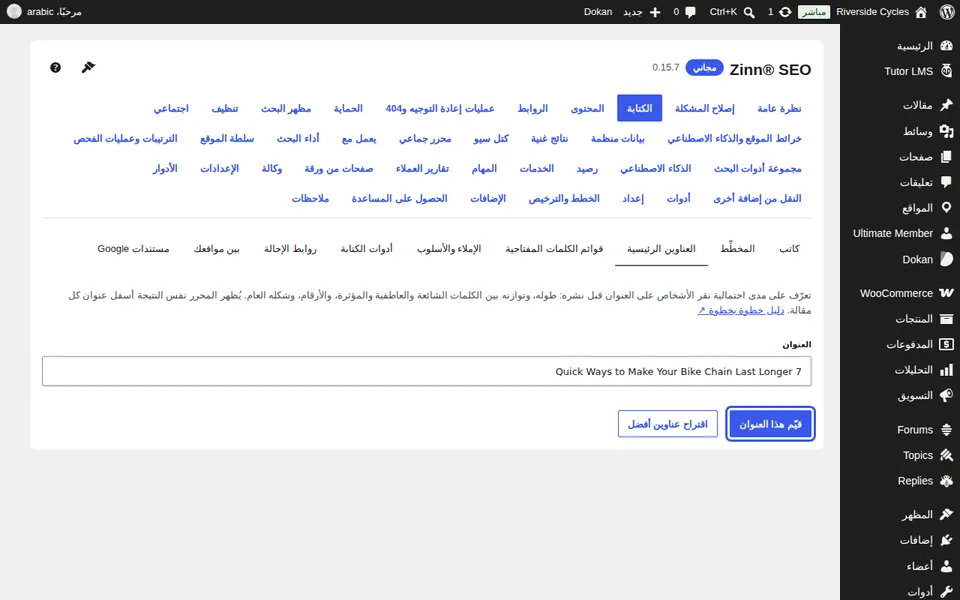This screenshot has height=600, width=960.
Task: Switch to إصلاح المشكلة tab
Action: [x=704, y=108]
